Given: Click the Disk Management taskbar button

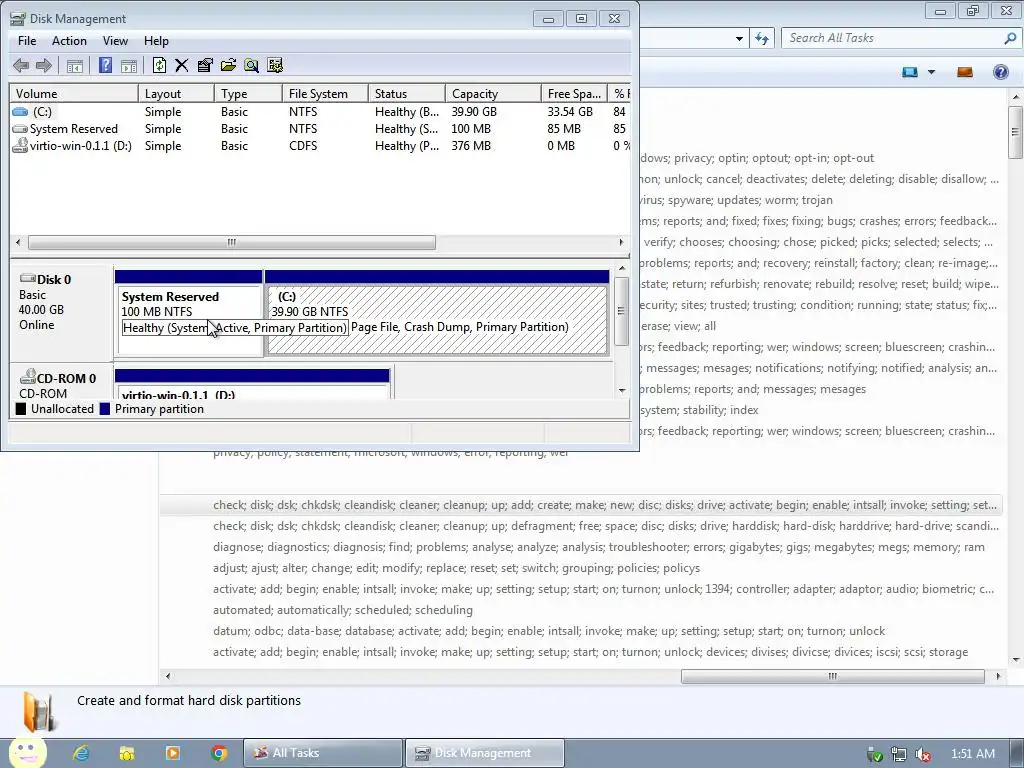Looking at the screenshot, I should 485,753.
